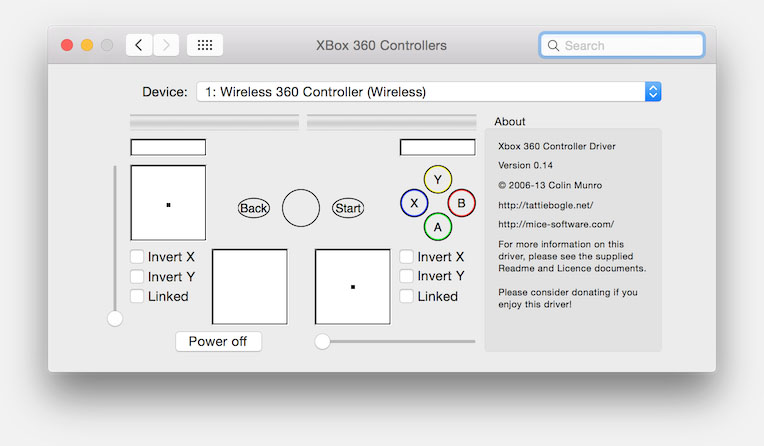
Task: Minimize the window with the yellow button
Action: [87, 45]
